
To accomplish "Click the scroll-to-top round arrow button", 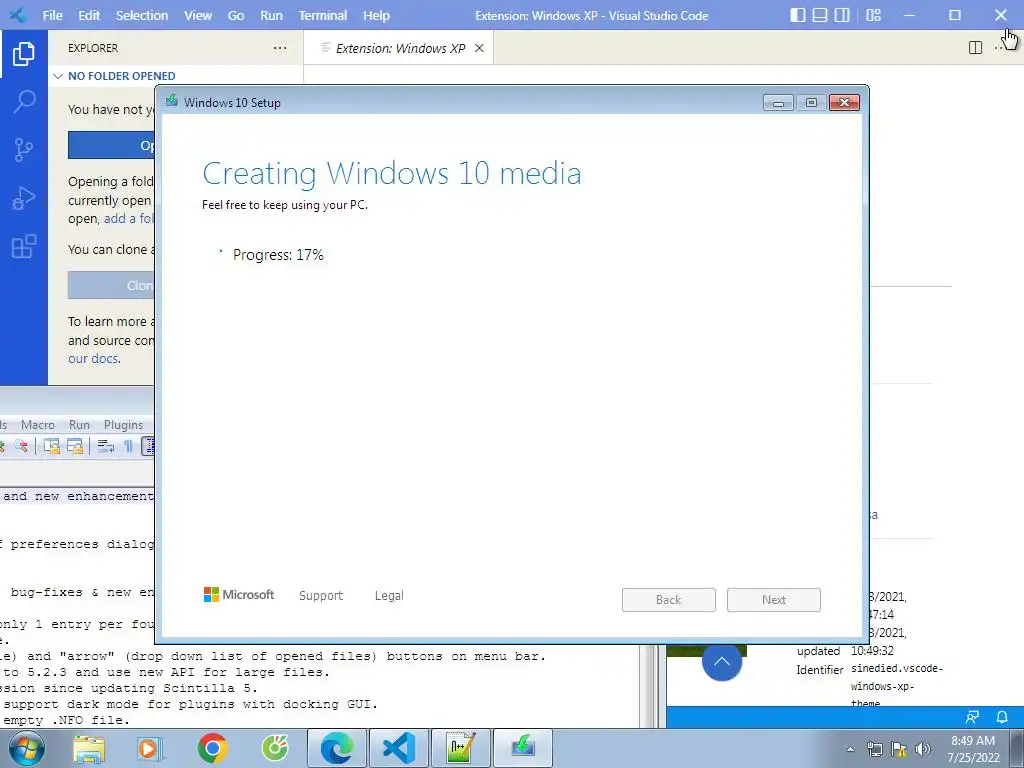I will pos(722,662).
